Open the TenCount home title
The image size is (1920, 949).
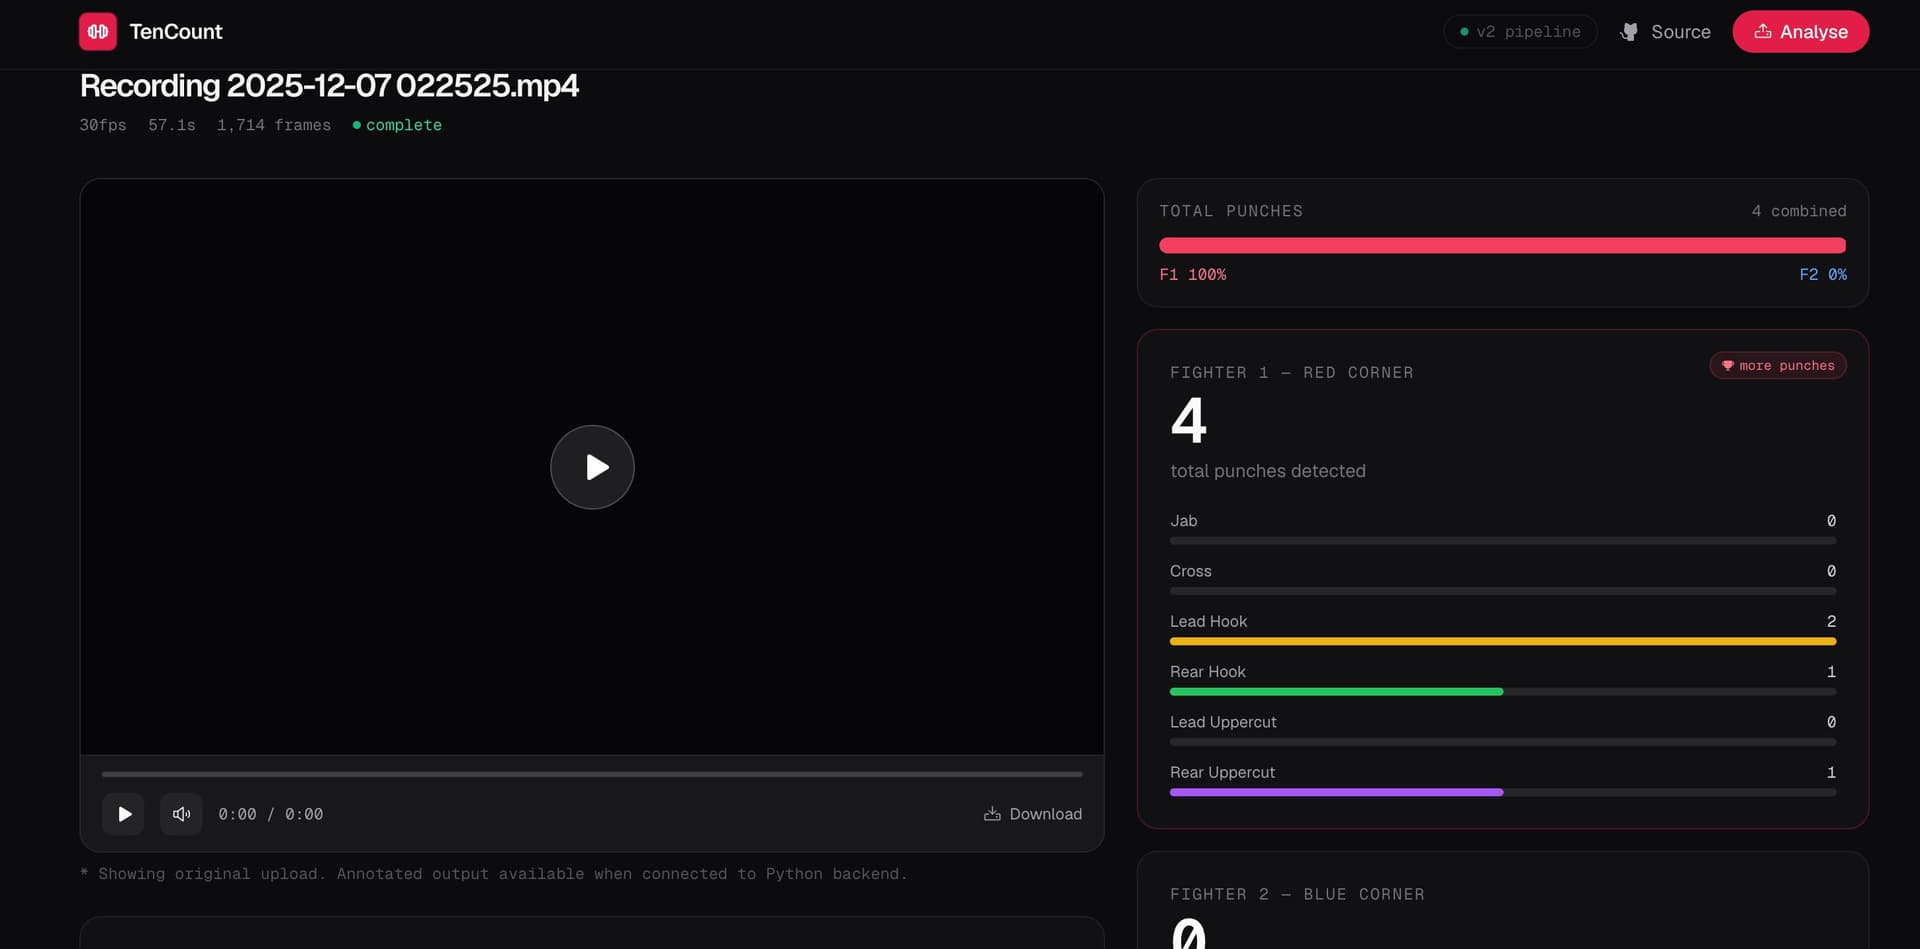[176, 32]
